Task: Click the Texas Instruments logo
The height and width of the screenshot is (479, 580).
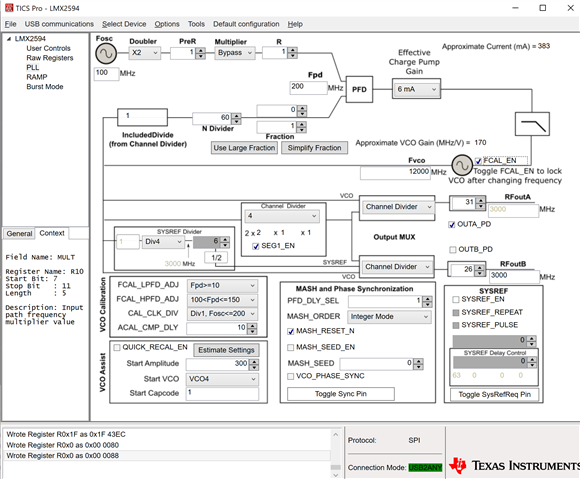Action: (x=514, y=466)
